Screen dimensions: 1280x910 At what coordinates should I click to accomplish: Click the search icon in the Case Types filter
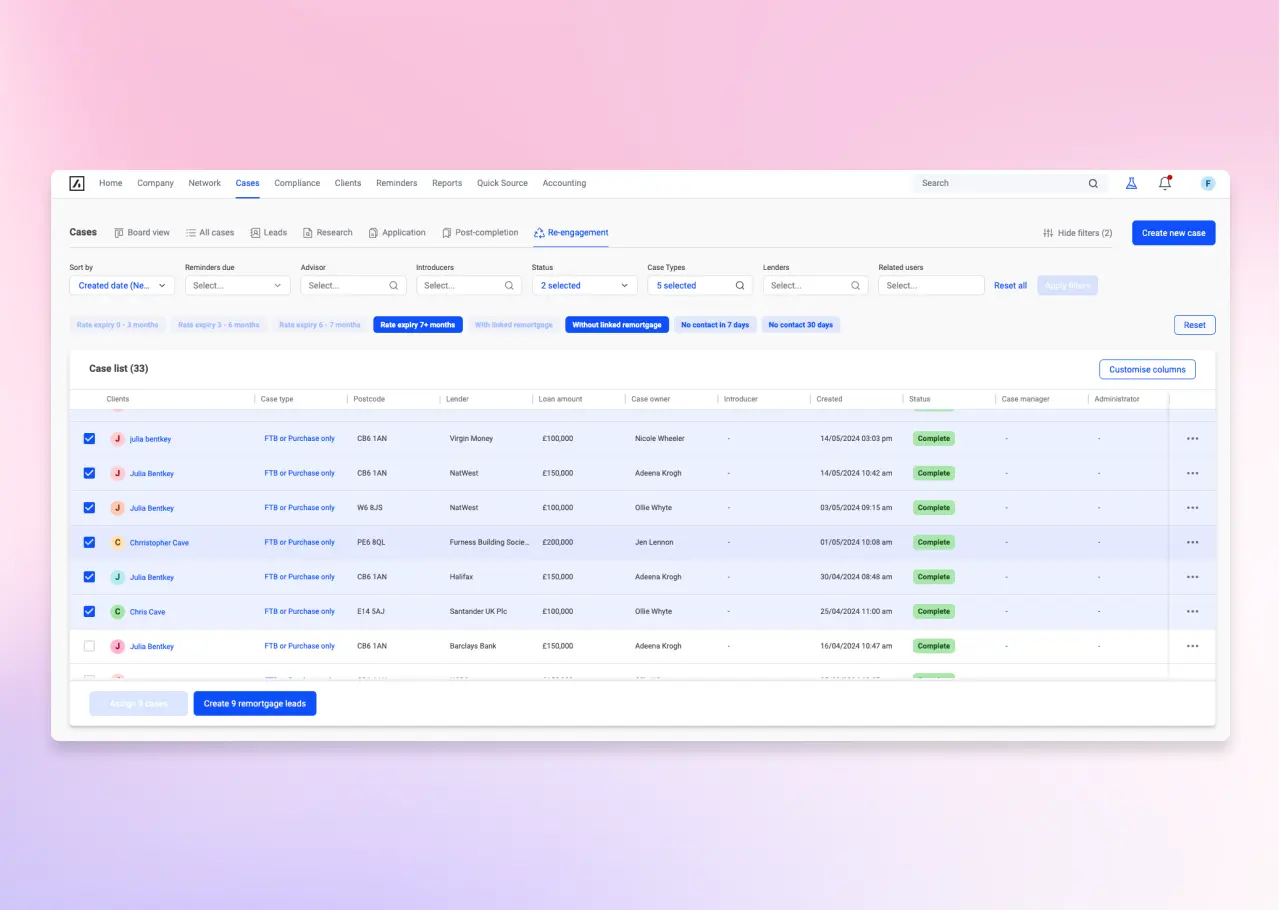740,285
